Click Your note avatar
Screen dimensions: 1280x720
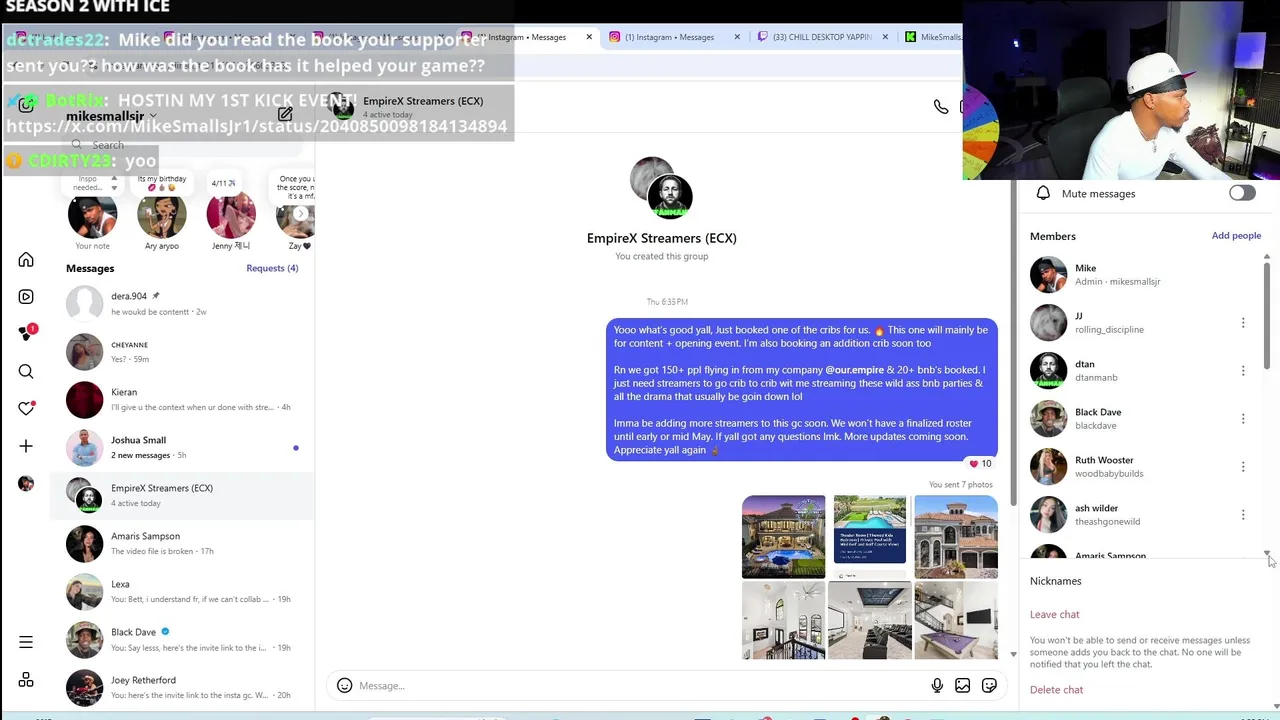click(x=92, y=216)
